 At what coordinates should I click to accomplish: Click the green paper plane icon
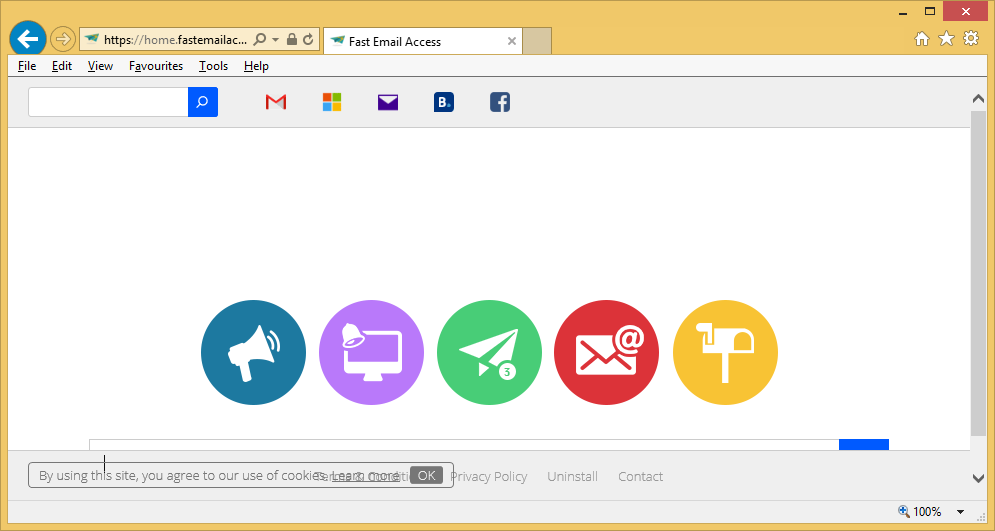coord(489,353)
